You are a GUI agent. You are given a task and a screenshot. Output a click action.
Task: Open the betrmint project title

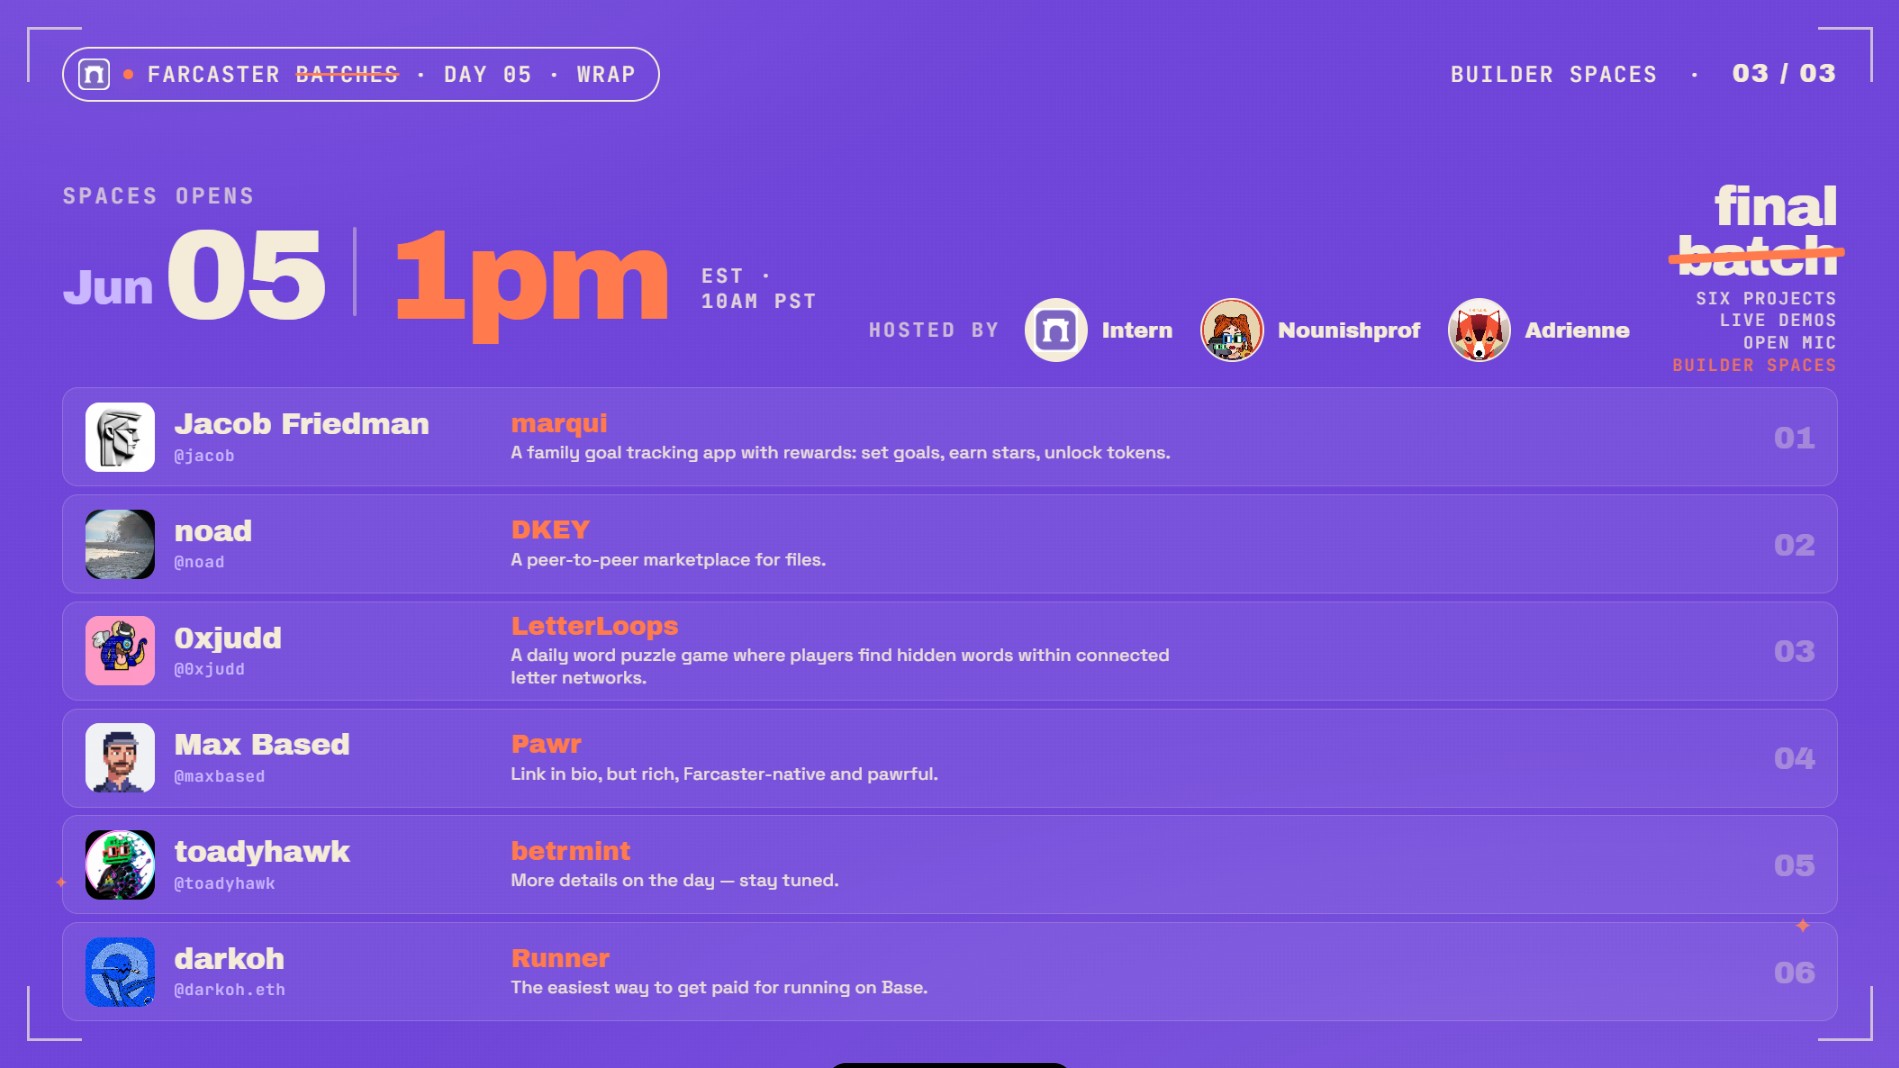[570, 851]
